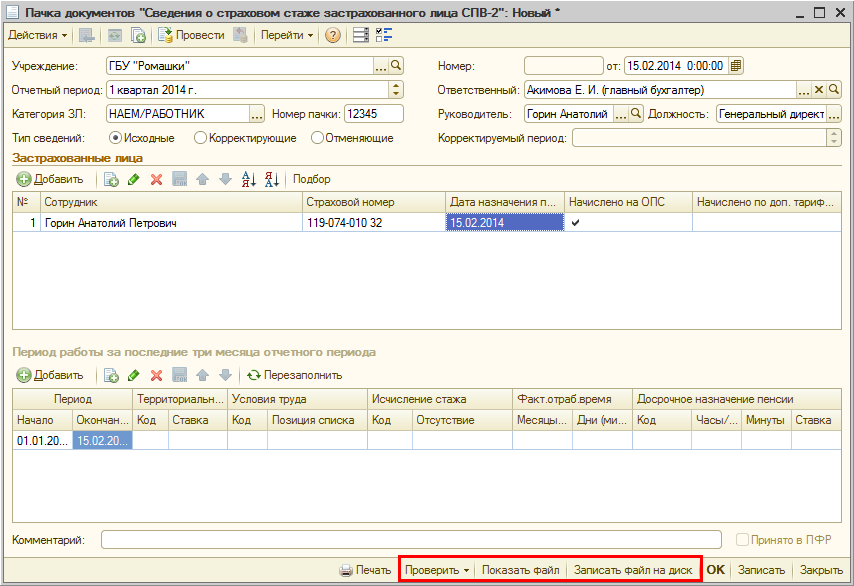Toggle the Принято в ПФР checkbox
Screen dimensions: 854x586
point(742,540)
